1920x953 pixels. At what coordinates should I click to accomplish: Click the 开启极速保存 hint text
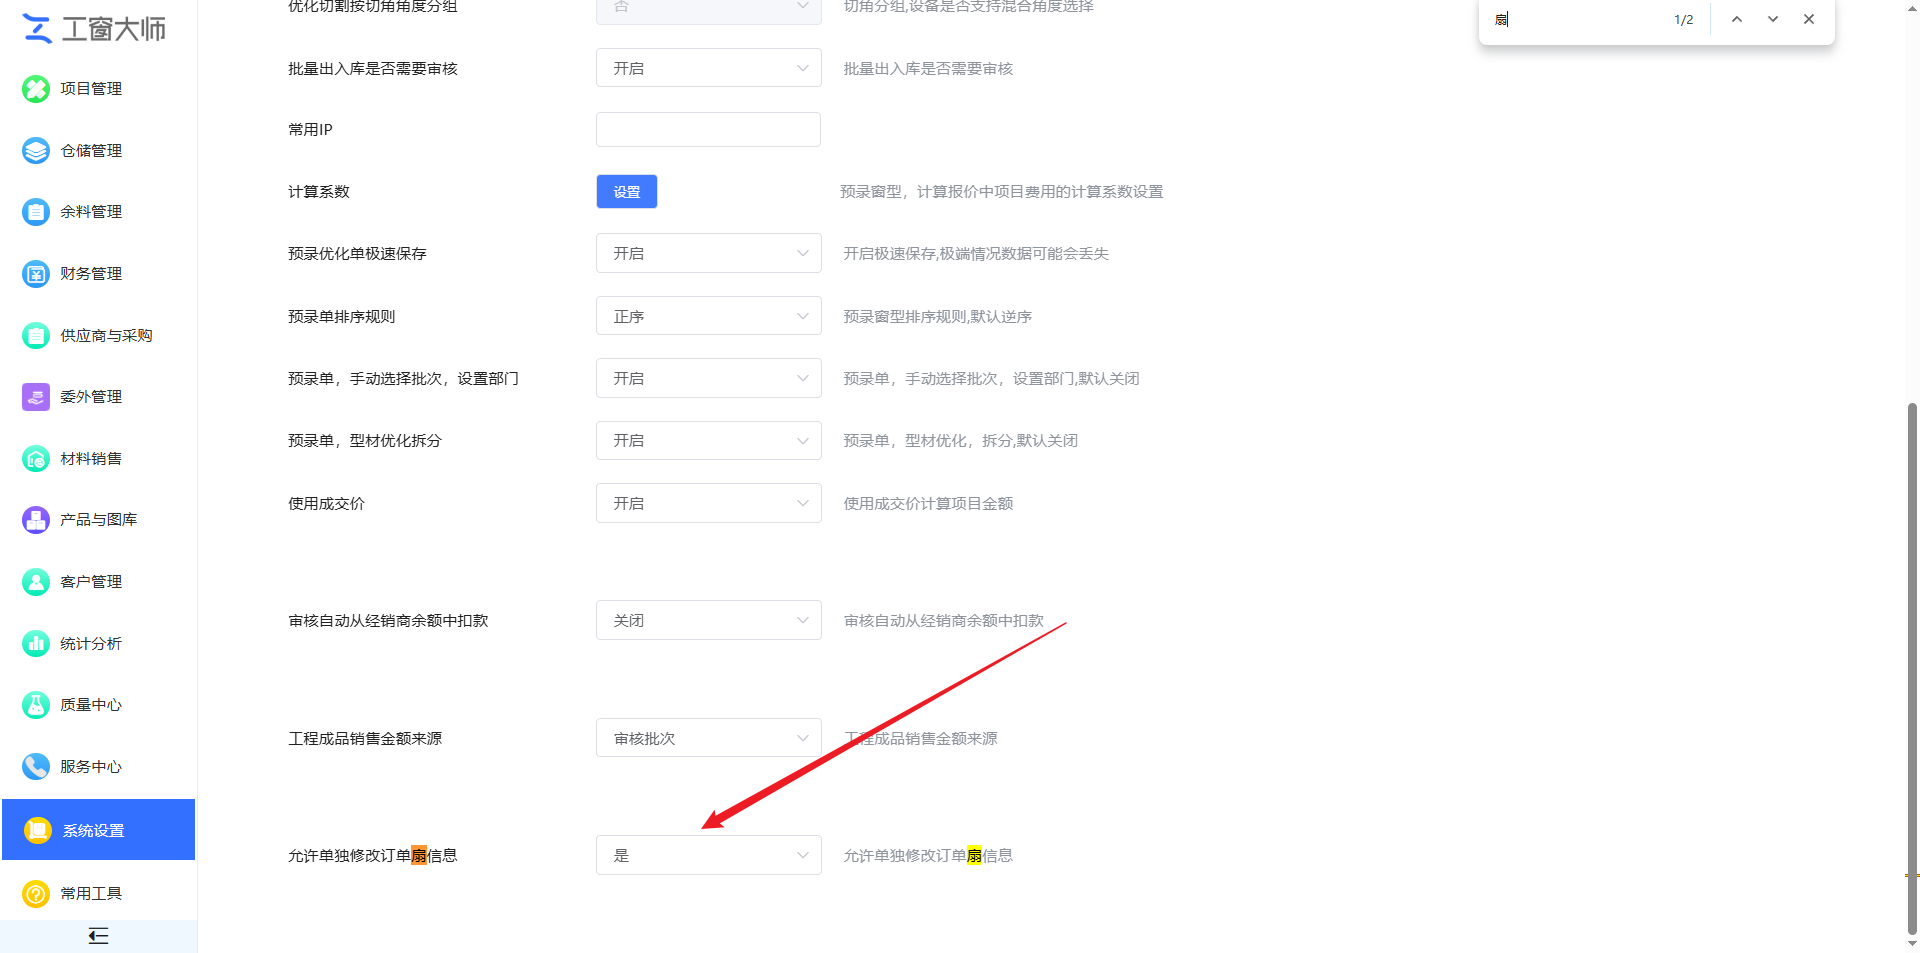click(976, 253)
